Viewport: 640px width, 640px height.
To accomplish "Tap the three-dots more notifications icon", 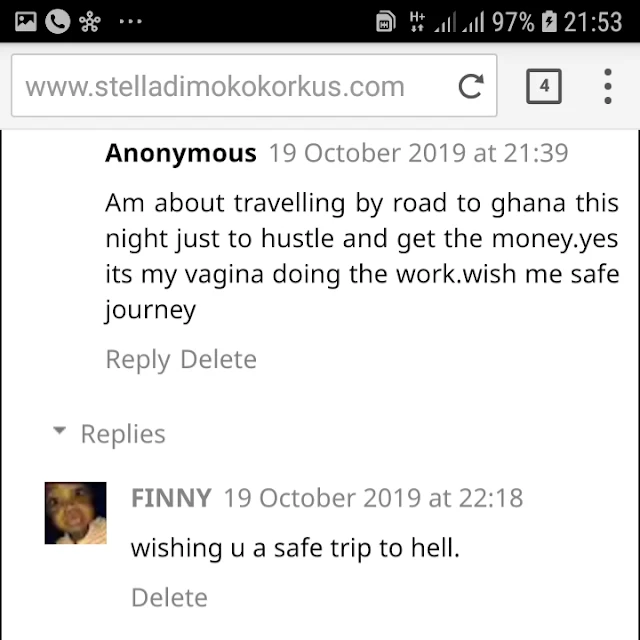I will click(131, 21).
